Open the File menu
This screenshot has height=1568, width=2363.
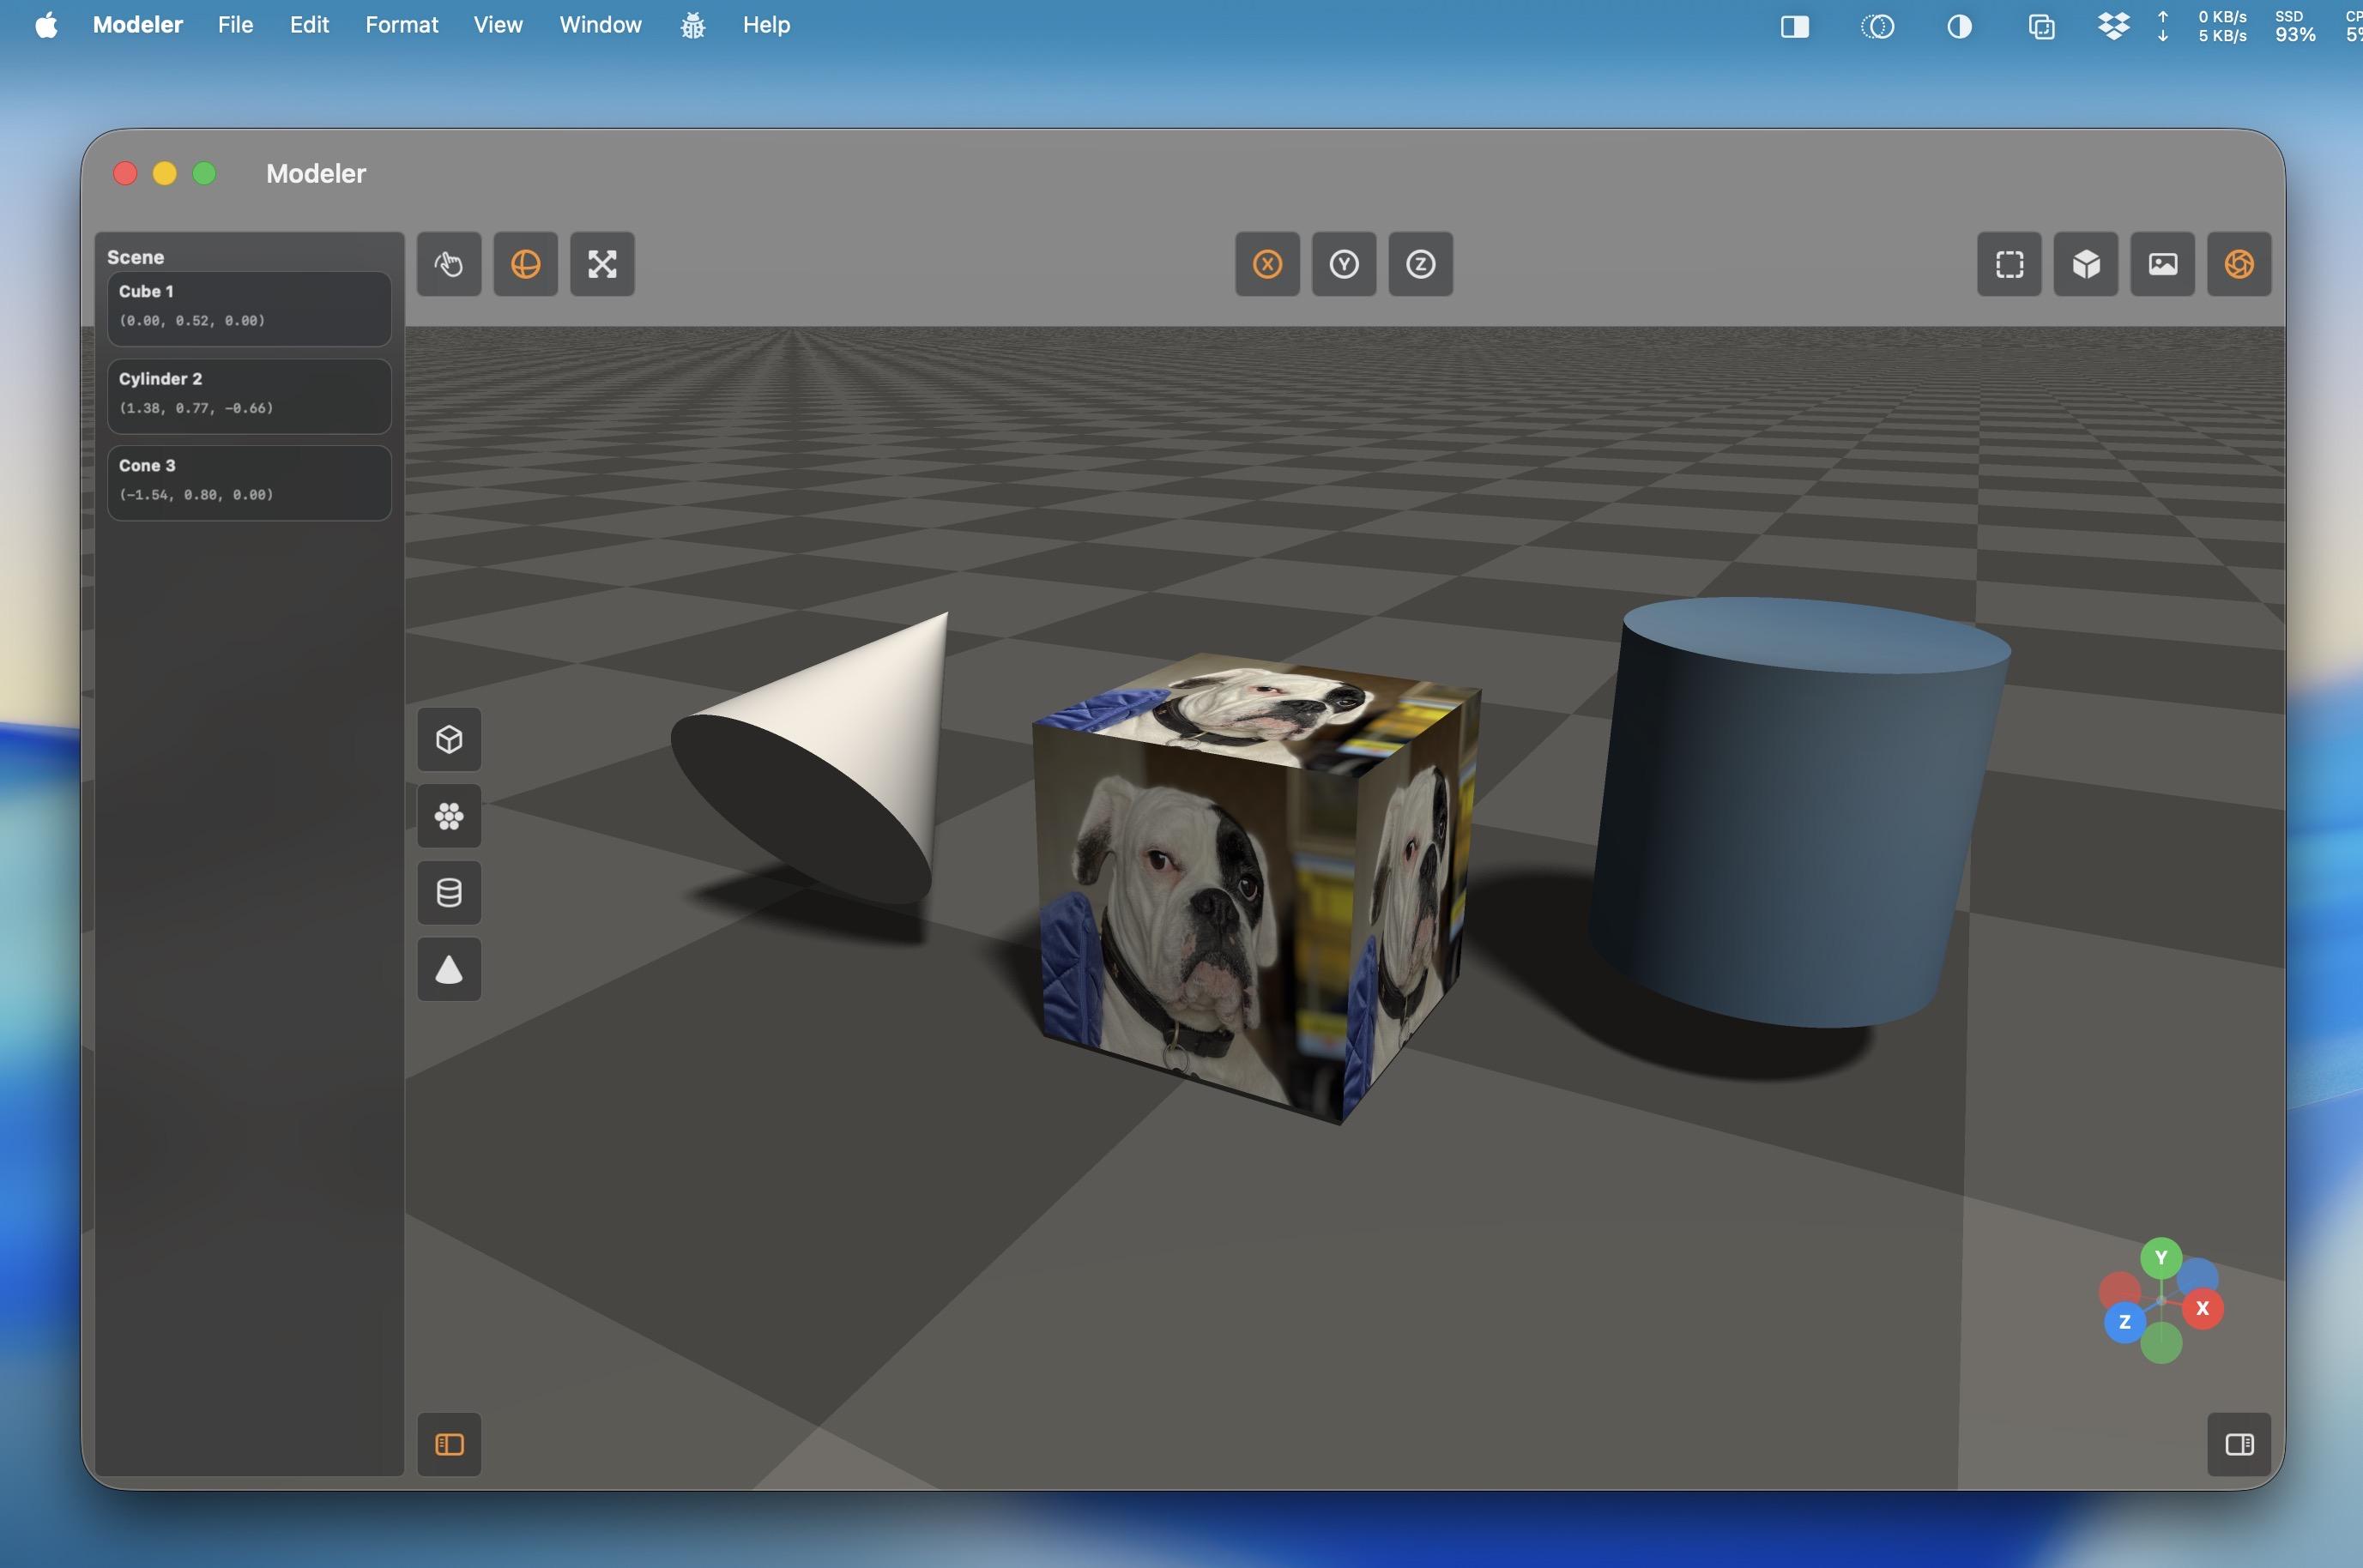tap(235, 25)
